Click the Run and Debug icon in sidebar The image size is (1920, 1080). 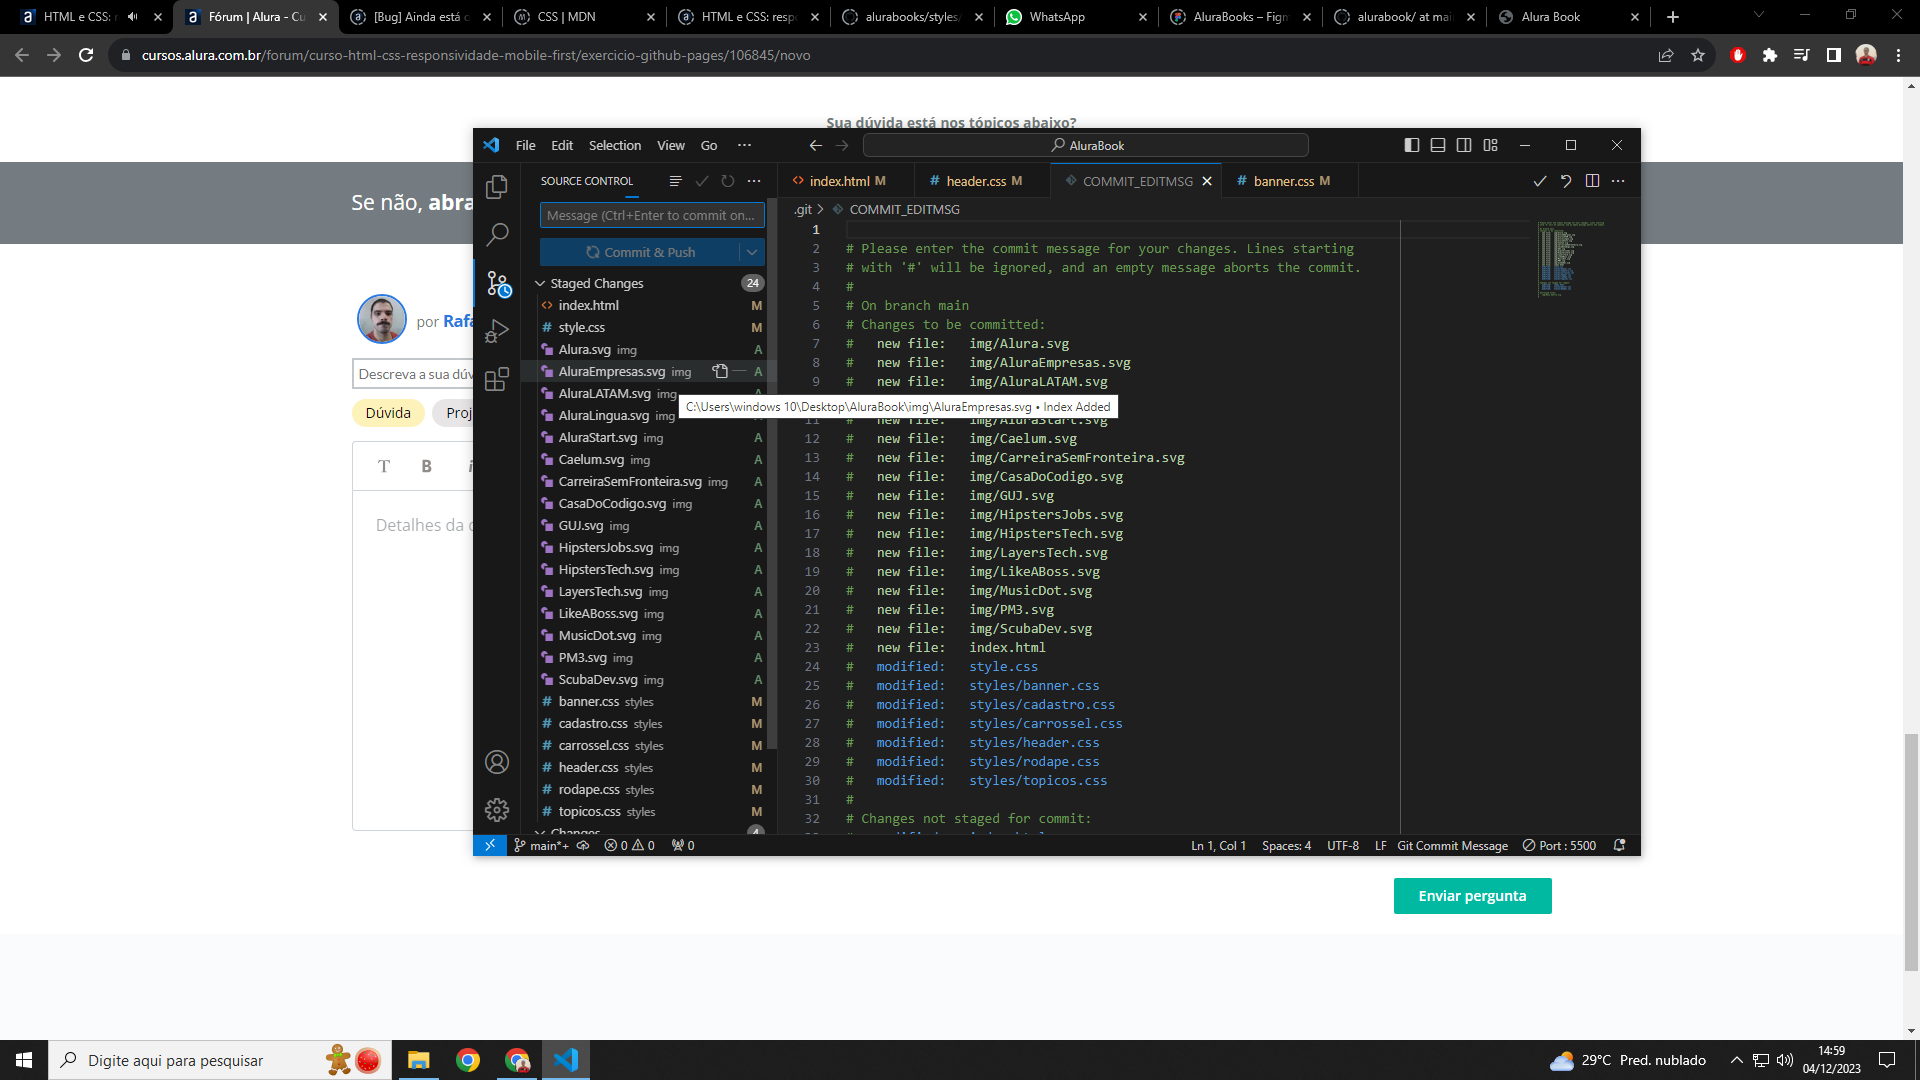click(496, 331)
